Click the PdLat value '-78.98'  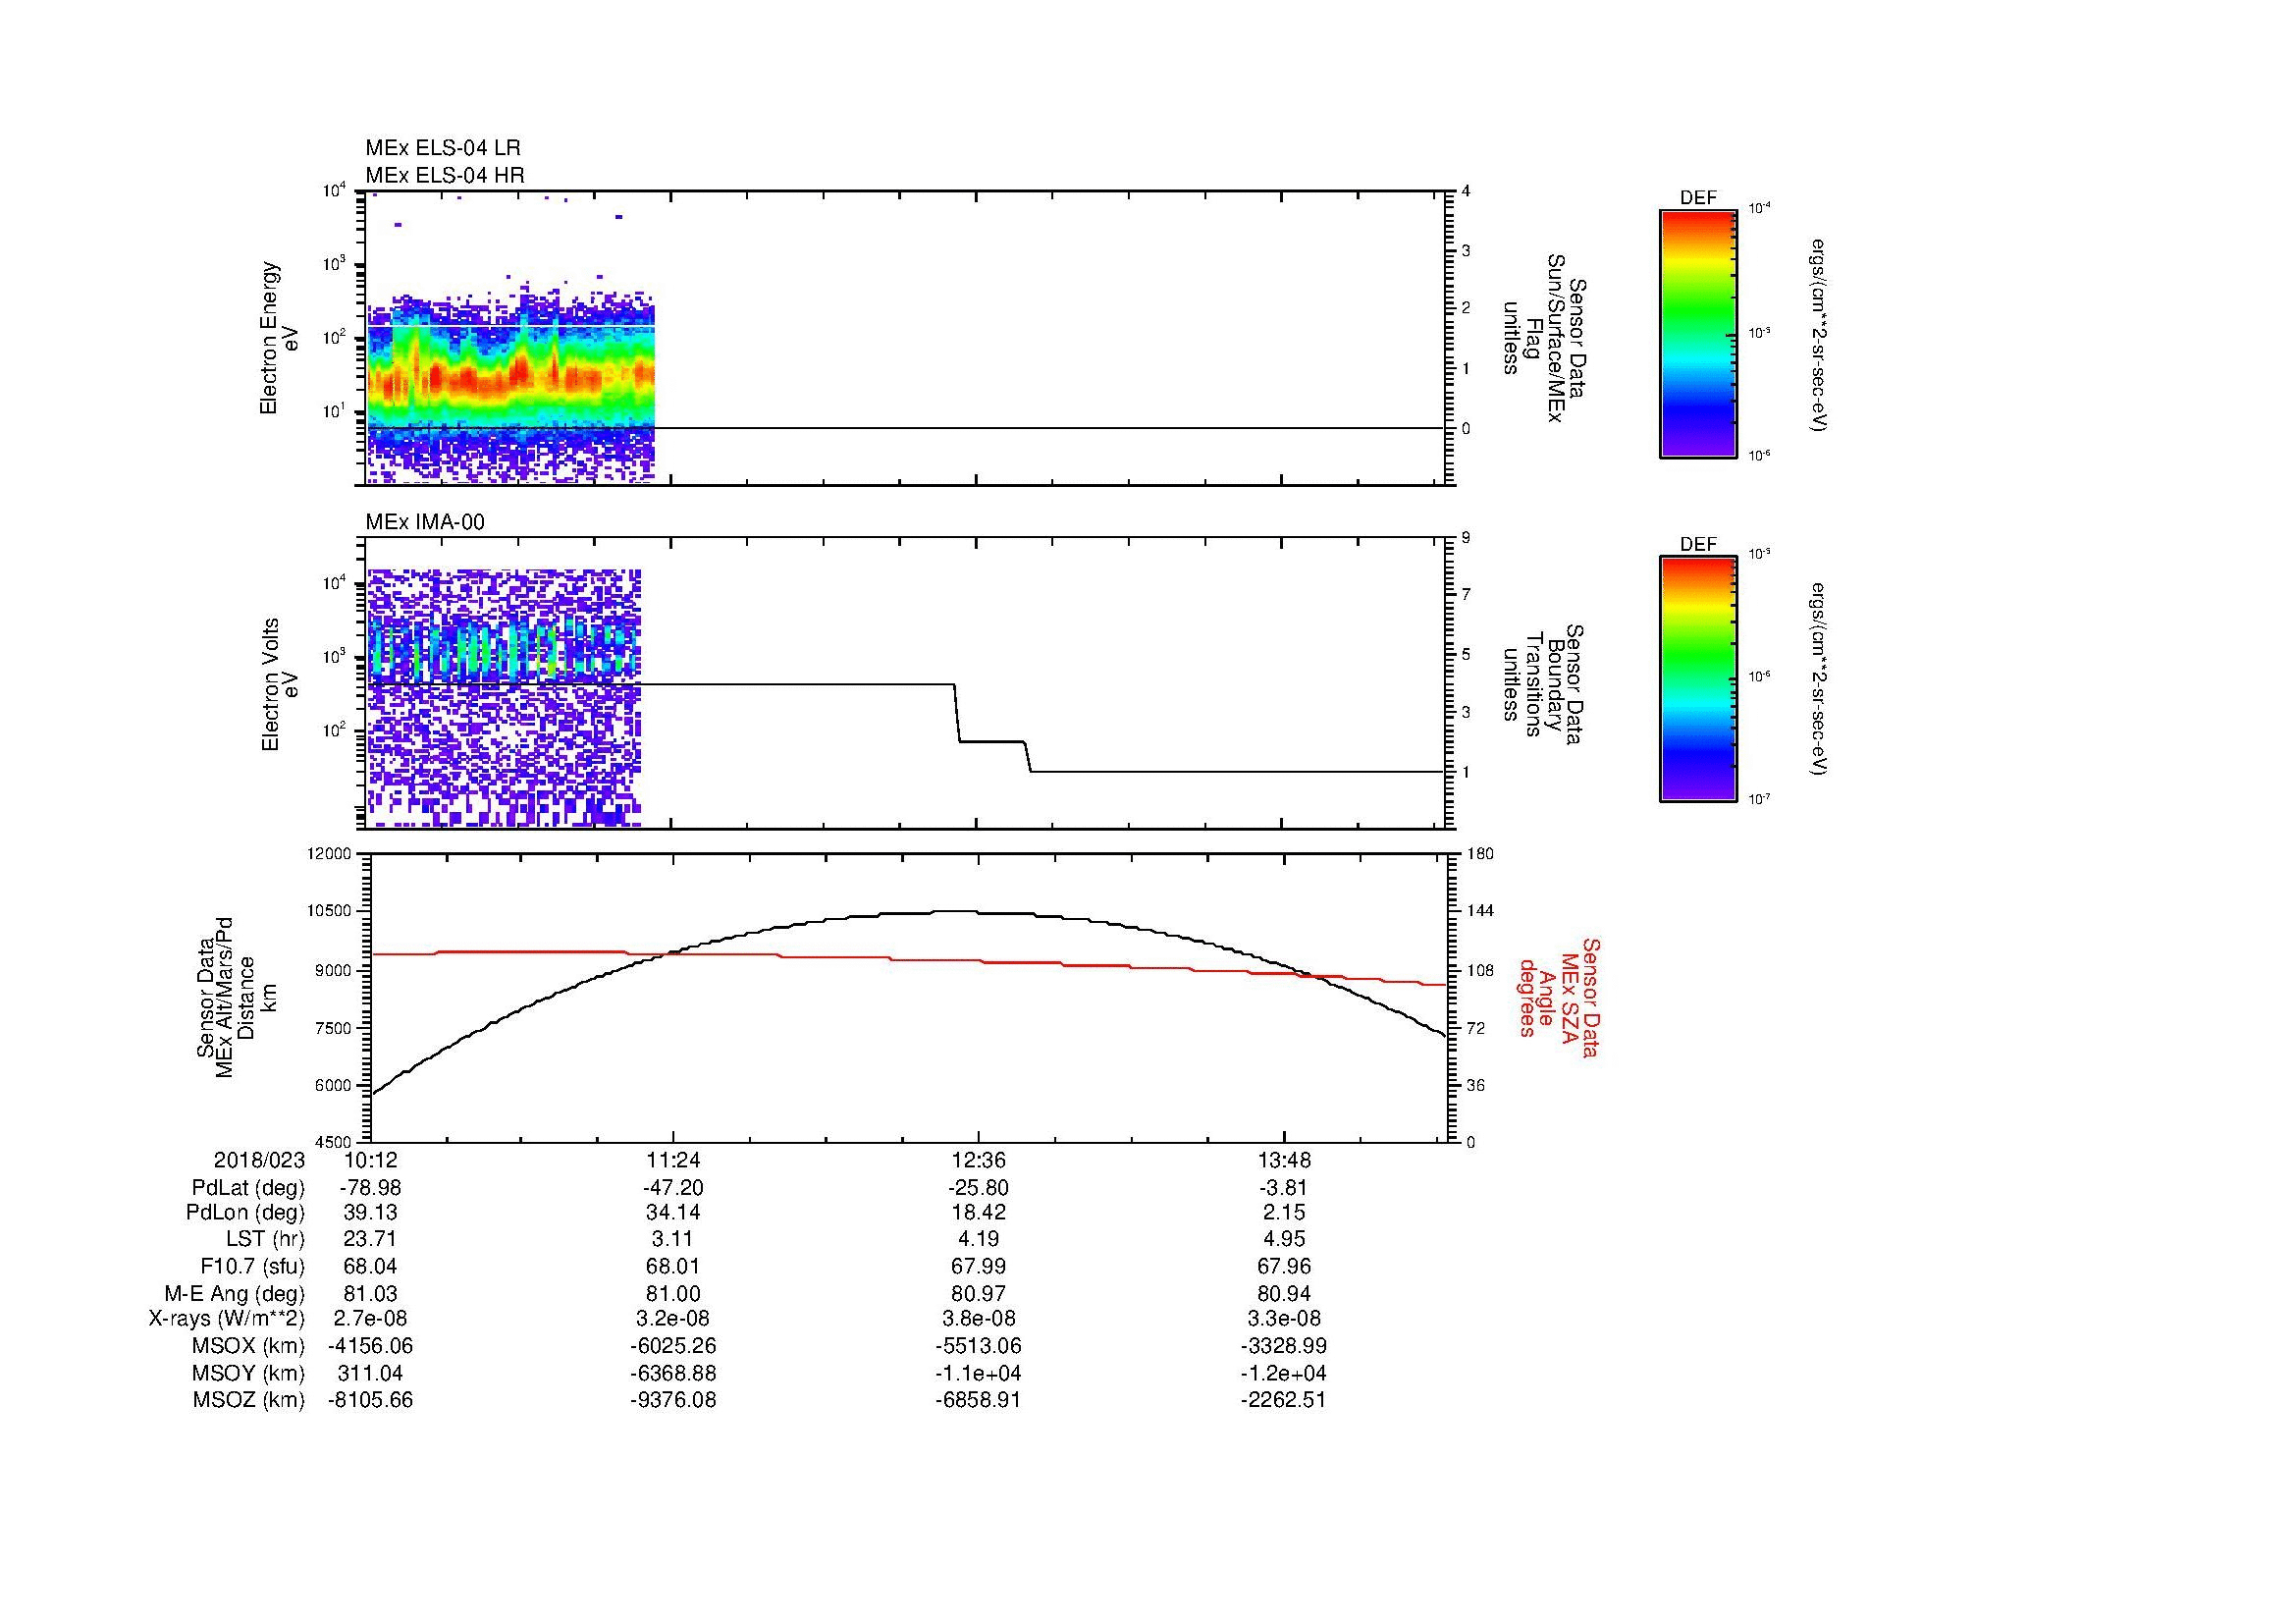point(370,1188)
